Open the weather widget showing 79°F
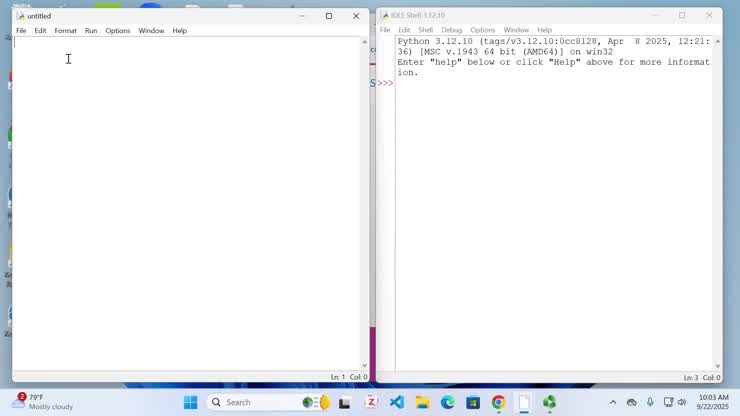The height and width of the screenshot is (416, 740). click(x=42, y=402)
